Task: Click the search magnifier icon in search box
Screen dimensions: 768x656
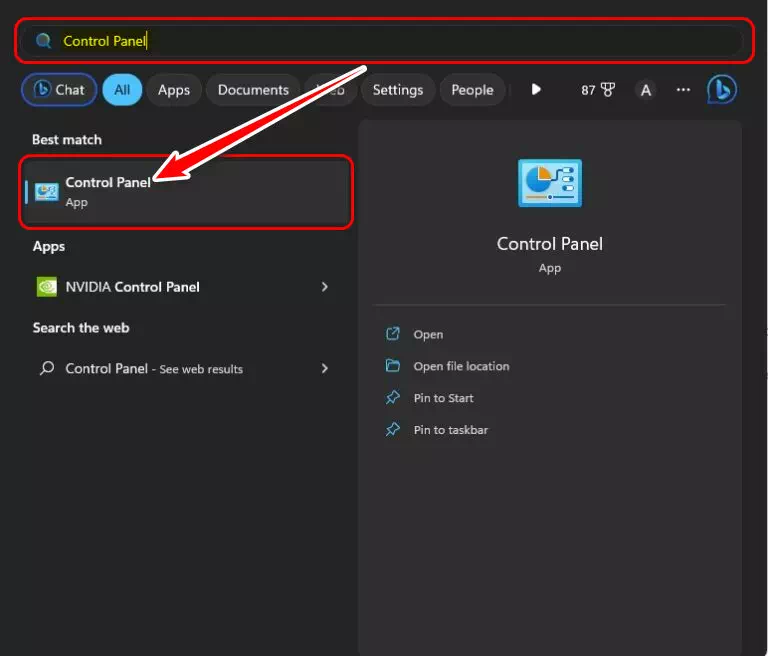Action: pyautogui.click(x=44, y=41)
